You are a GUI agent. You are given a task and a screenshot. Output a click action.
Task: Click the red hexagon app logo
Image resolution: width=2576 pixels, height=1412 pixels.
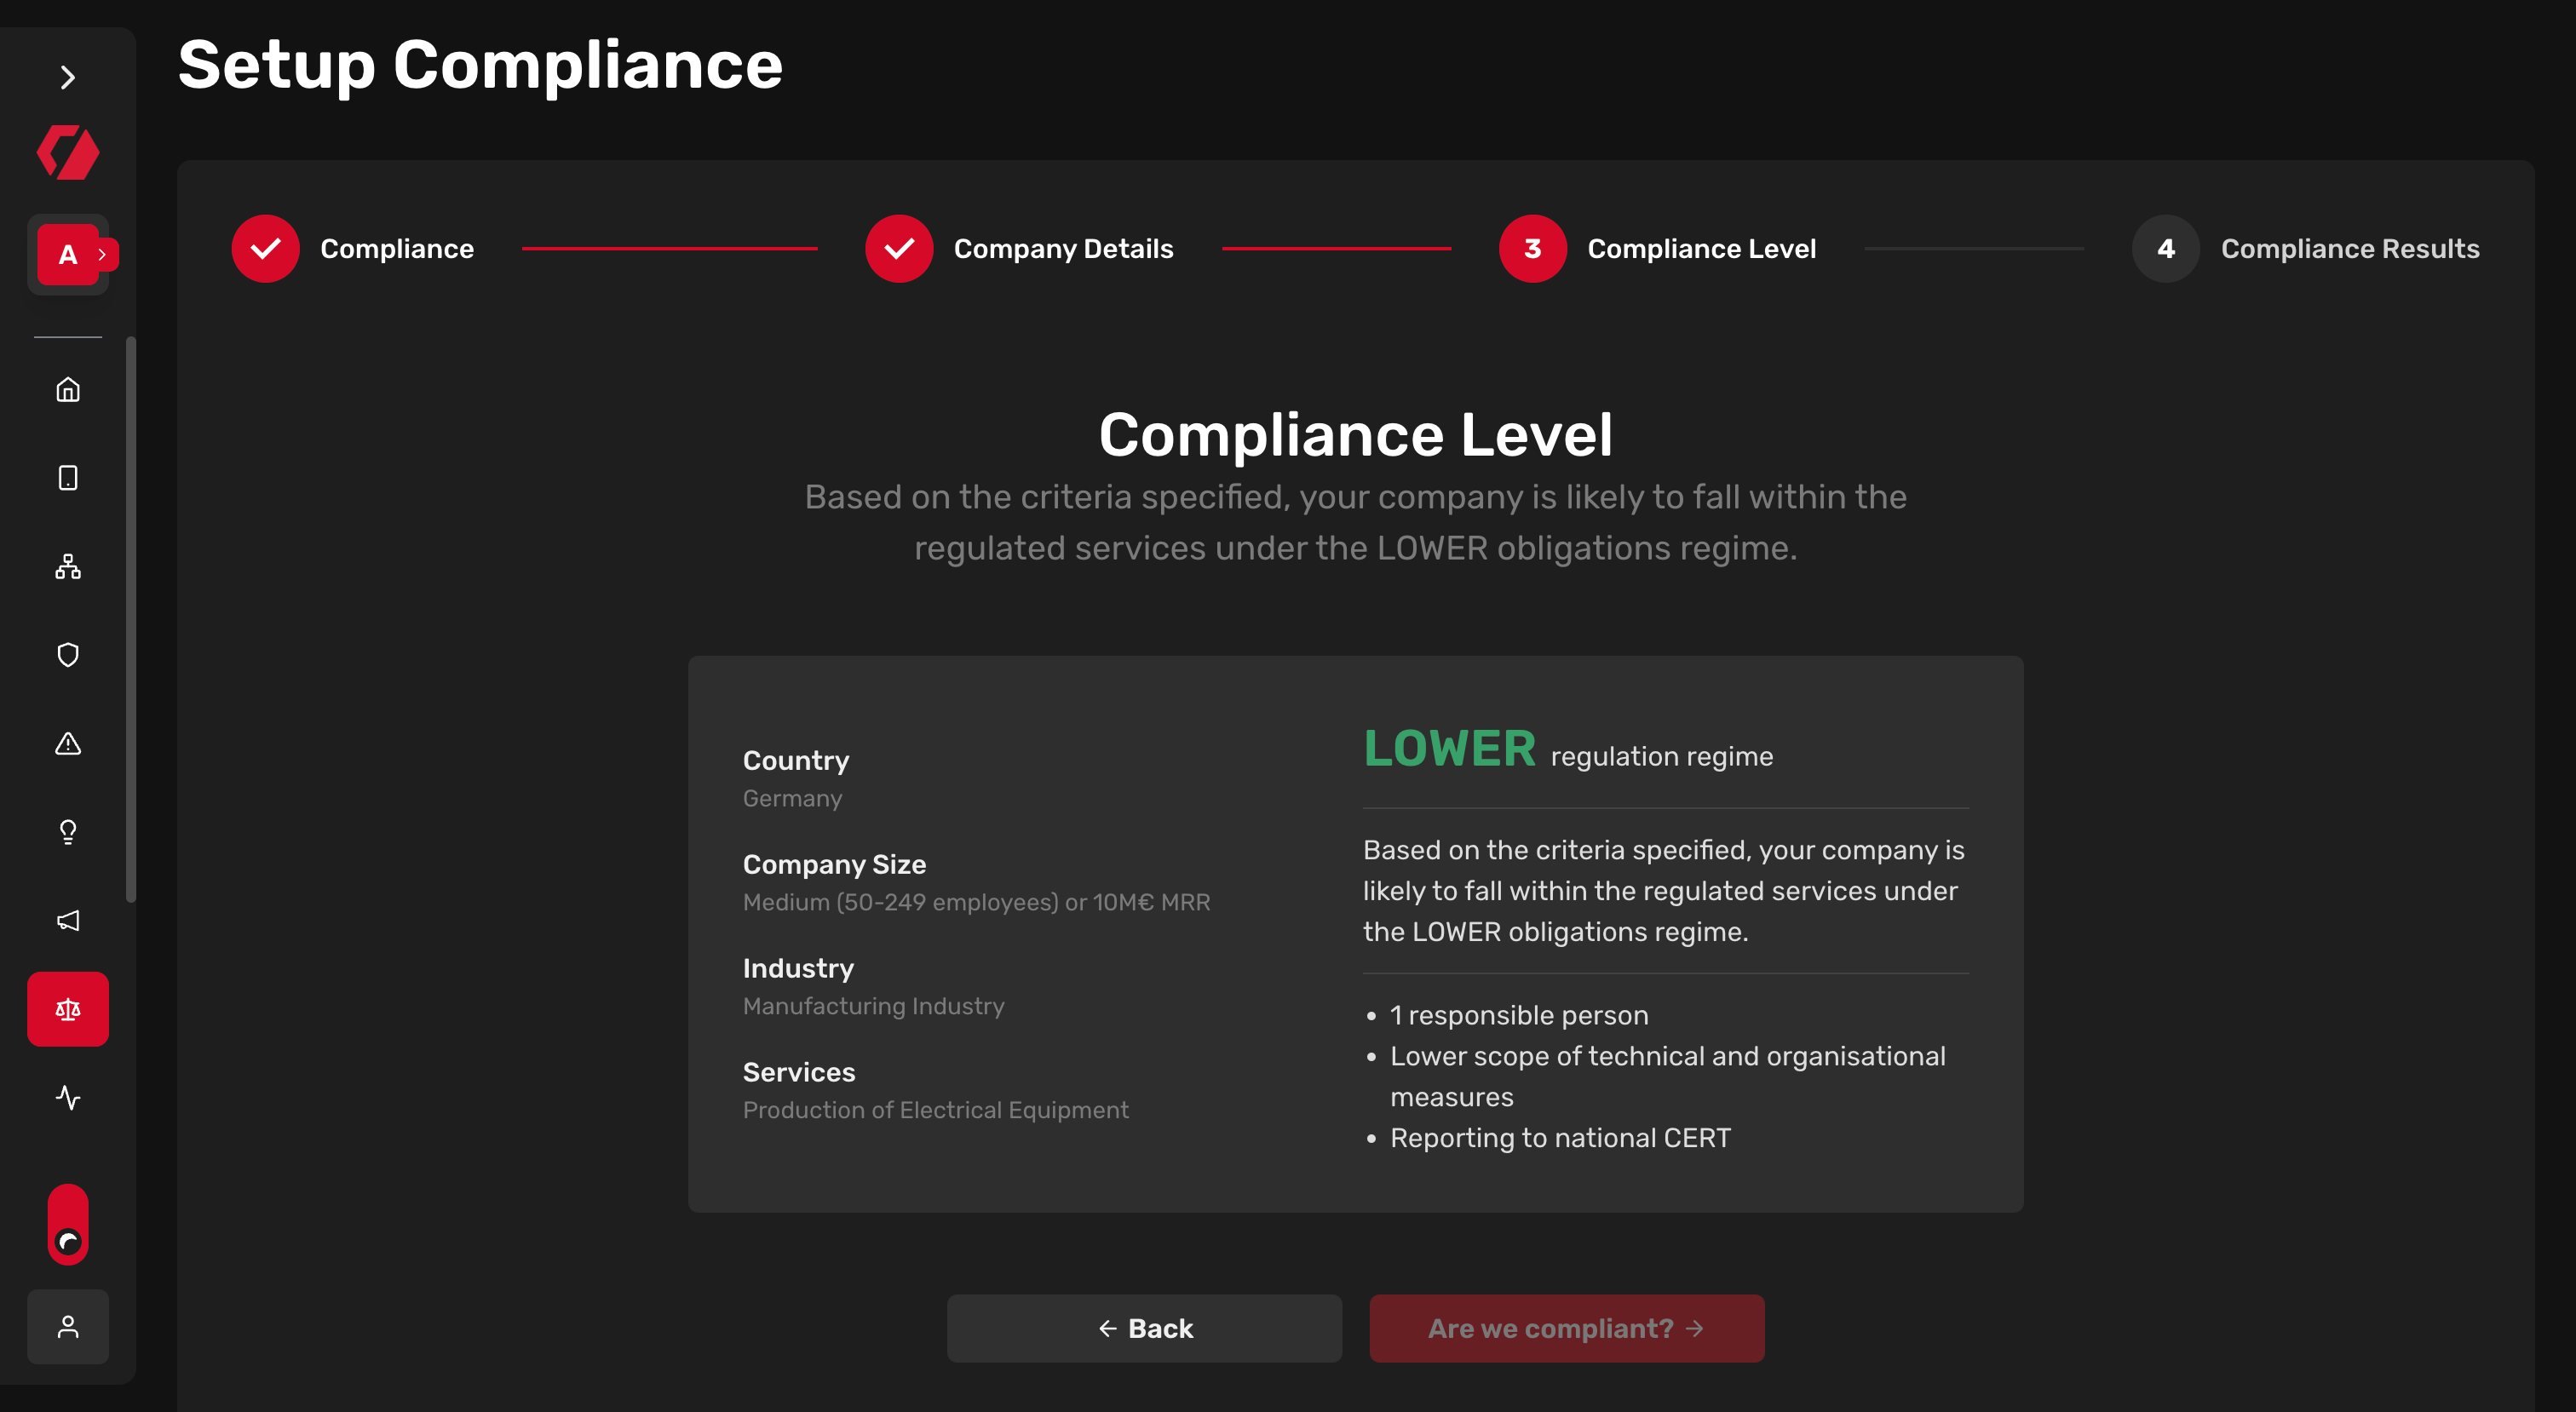coord(67,152)
